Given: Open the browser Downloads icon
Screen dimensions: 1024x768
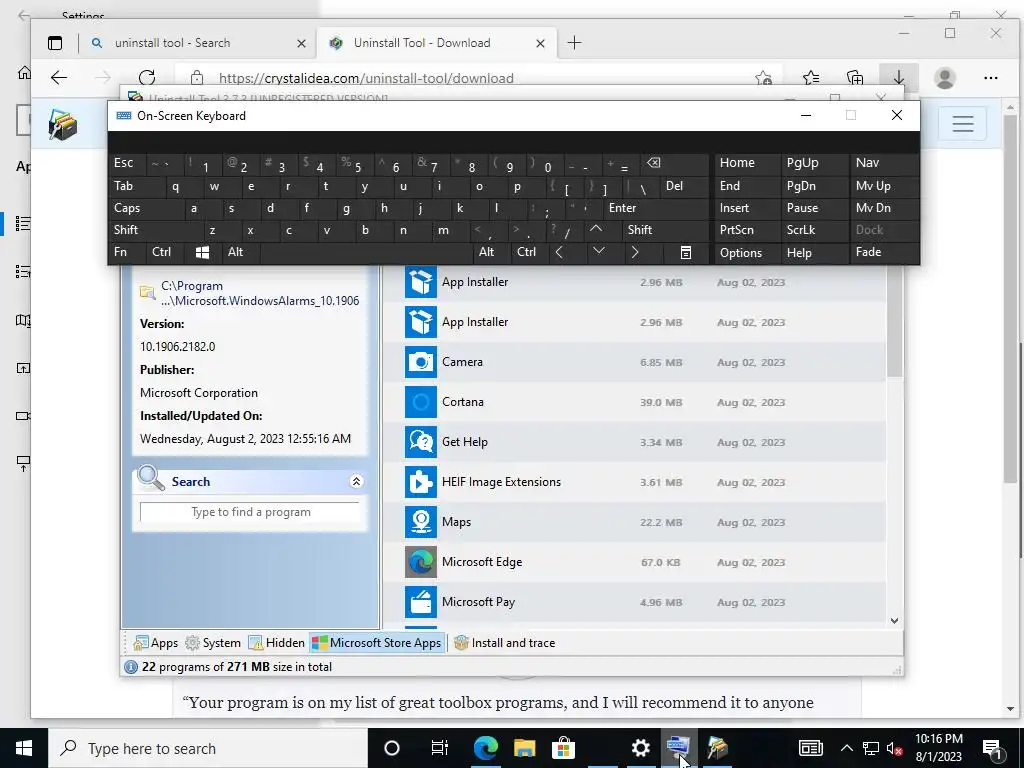Looking at the screenshot, I should tap(899, 78).
